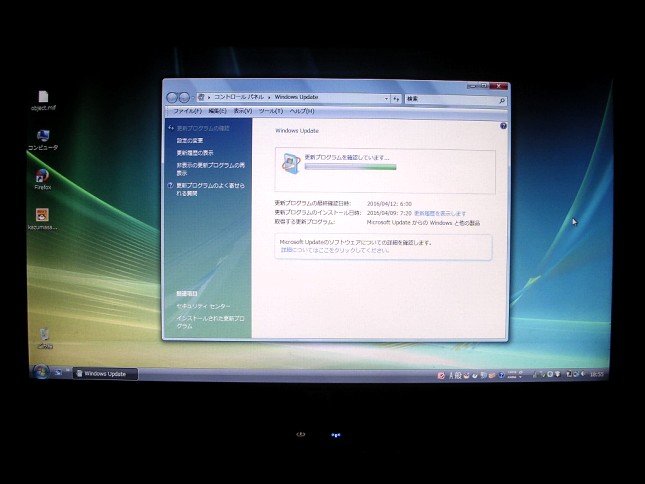Click the language bar options down arrow
The width and height of the screenshot is (645, 484).
[521, 376]
